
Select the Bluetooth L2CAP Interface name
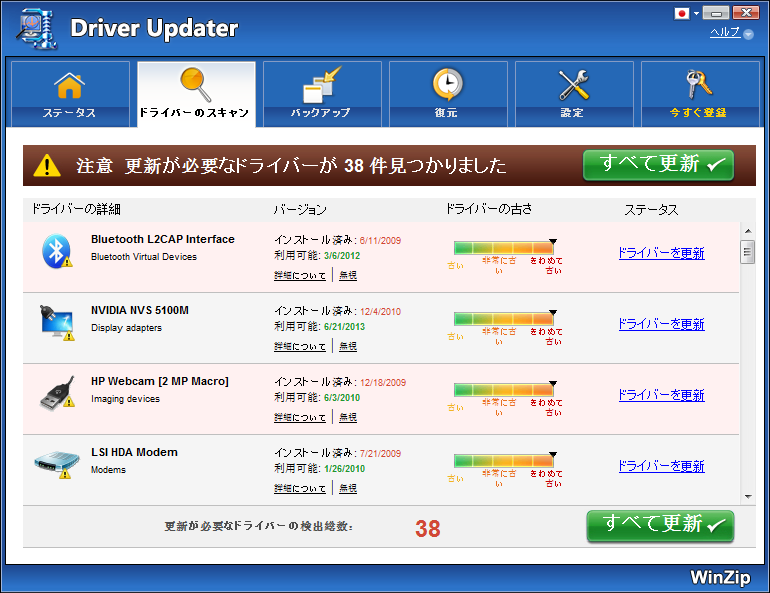tap(163, 239)
